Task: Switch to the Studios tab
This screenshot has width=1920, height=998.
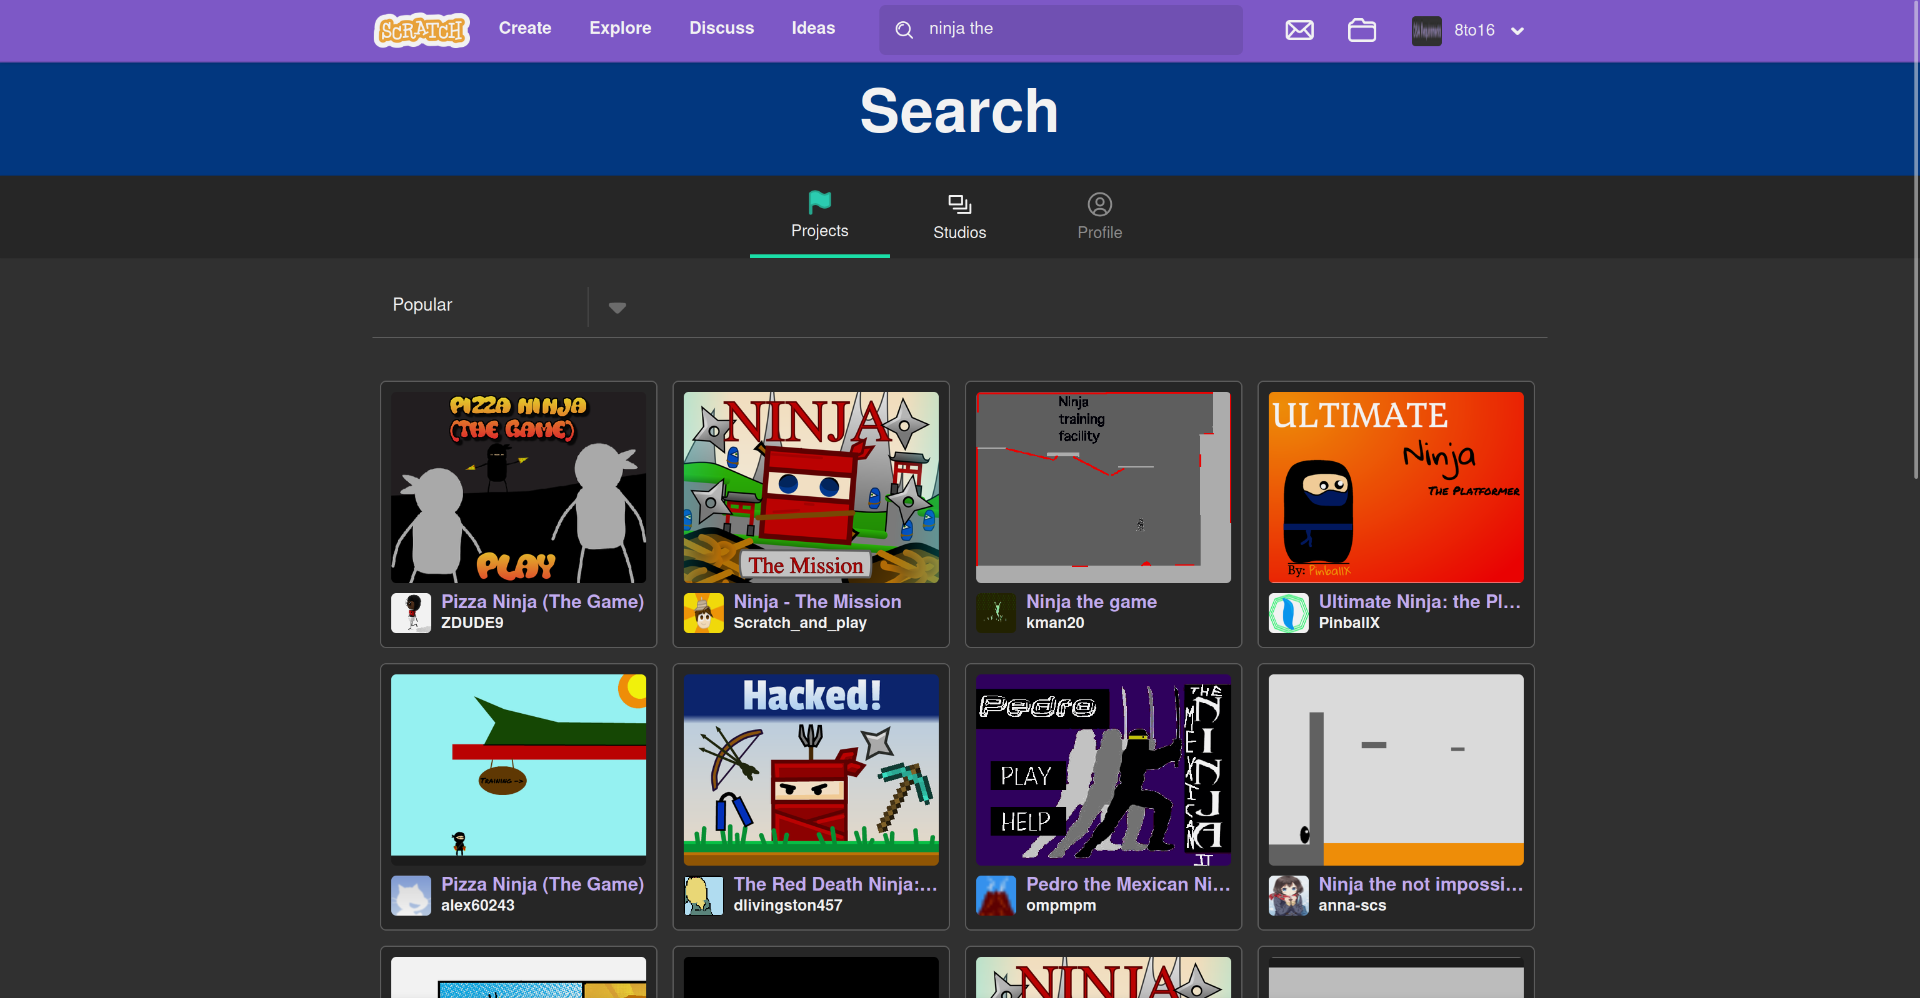Action: [959, 217]
